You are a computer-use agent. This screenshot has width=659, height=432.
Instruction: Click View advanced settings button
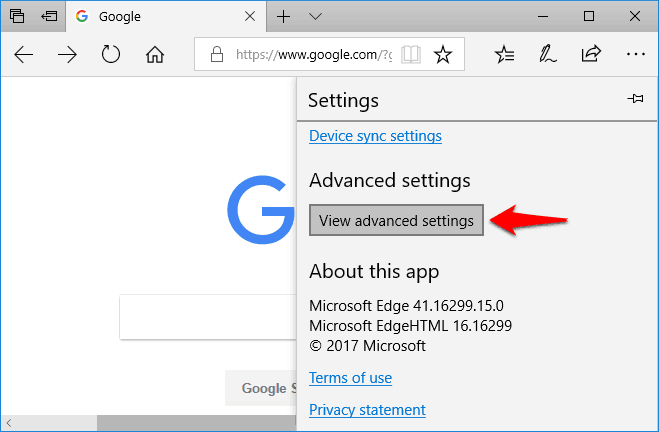(396, 220)
